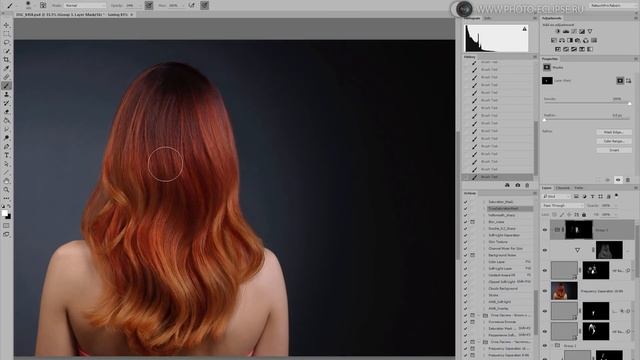Select the Saturation_Mask action
Screen dimensions: 640x360
pyautogui.click(x=501, y=202)
